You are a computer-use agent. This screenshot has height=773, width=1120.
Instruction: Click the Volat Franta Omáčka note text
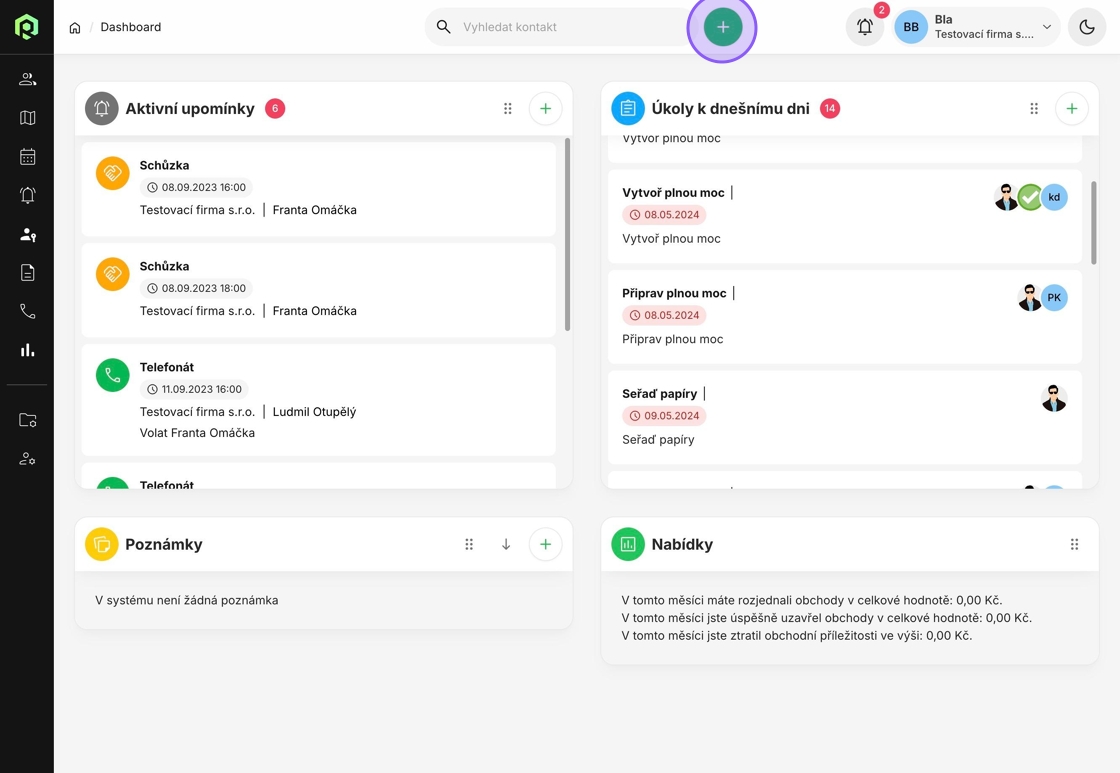(197, 433)
